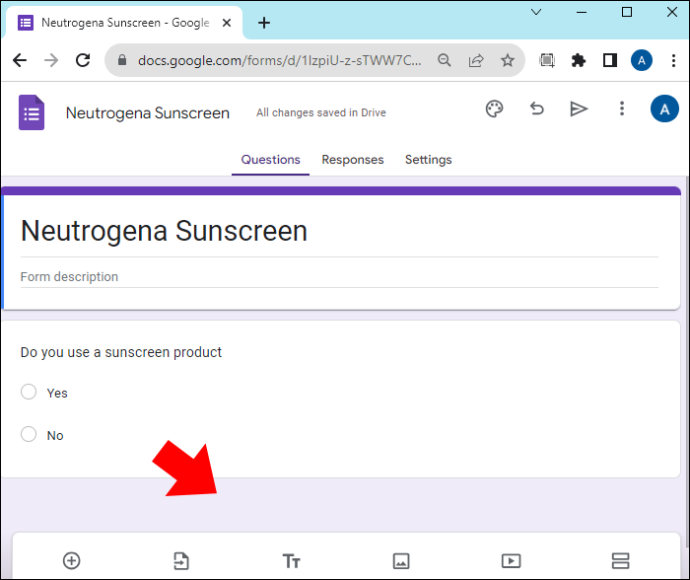Open the tab search chevron dropdown
690x580 pixels.
[x=536, y=12]
